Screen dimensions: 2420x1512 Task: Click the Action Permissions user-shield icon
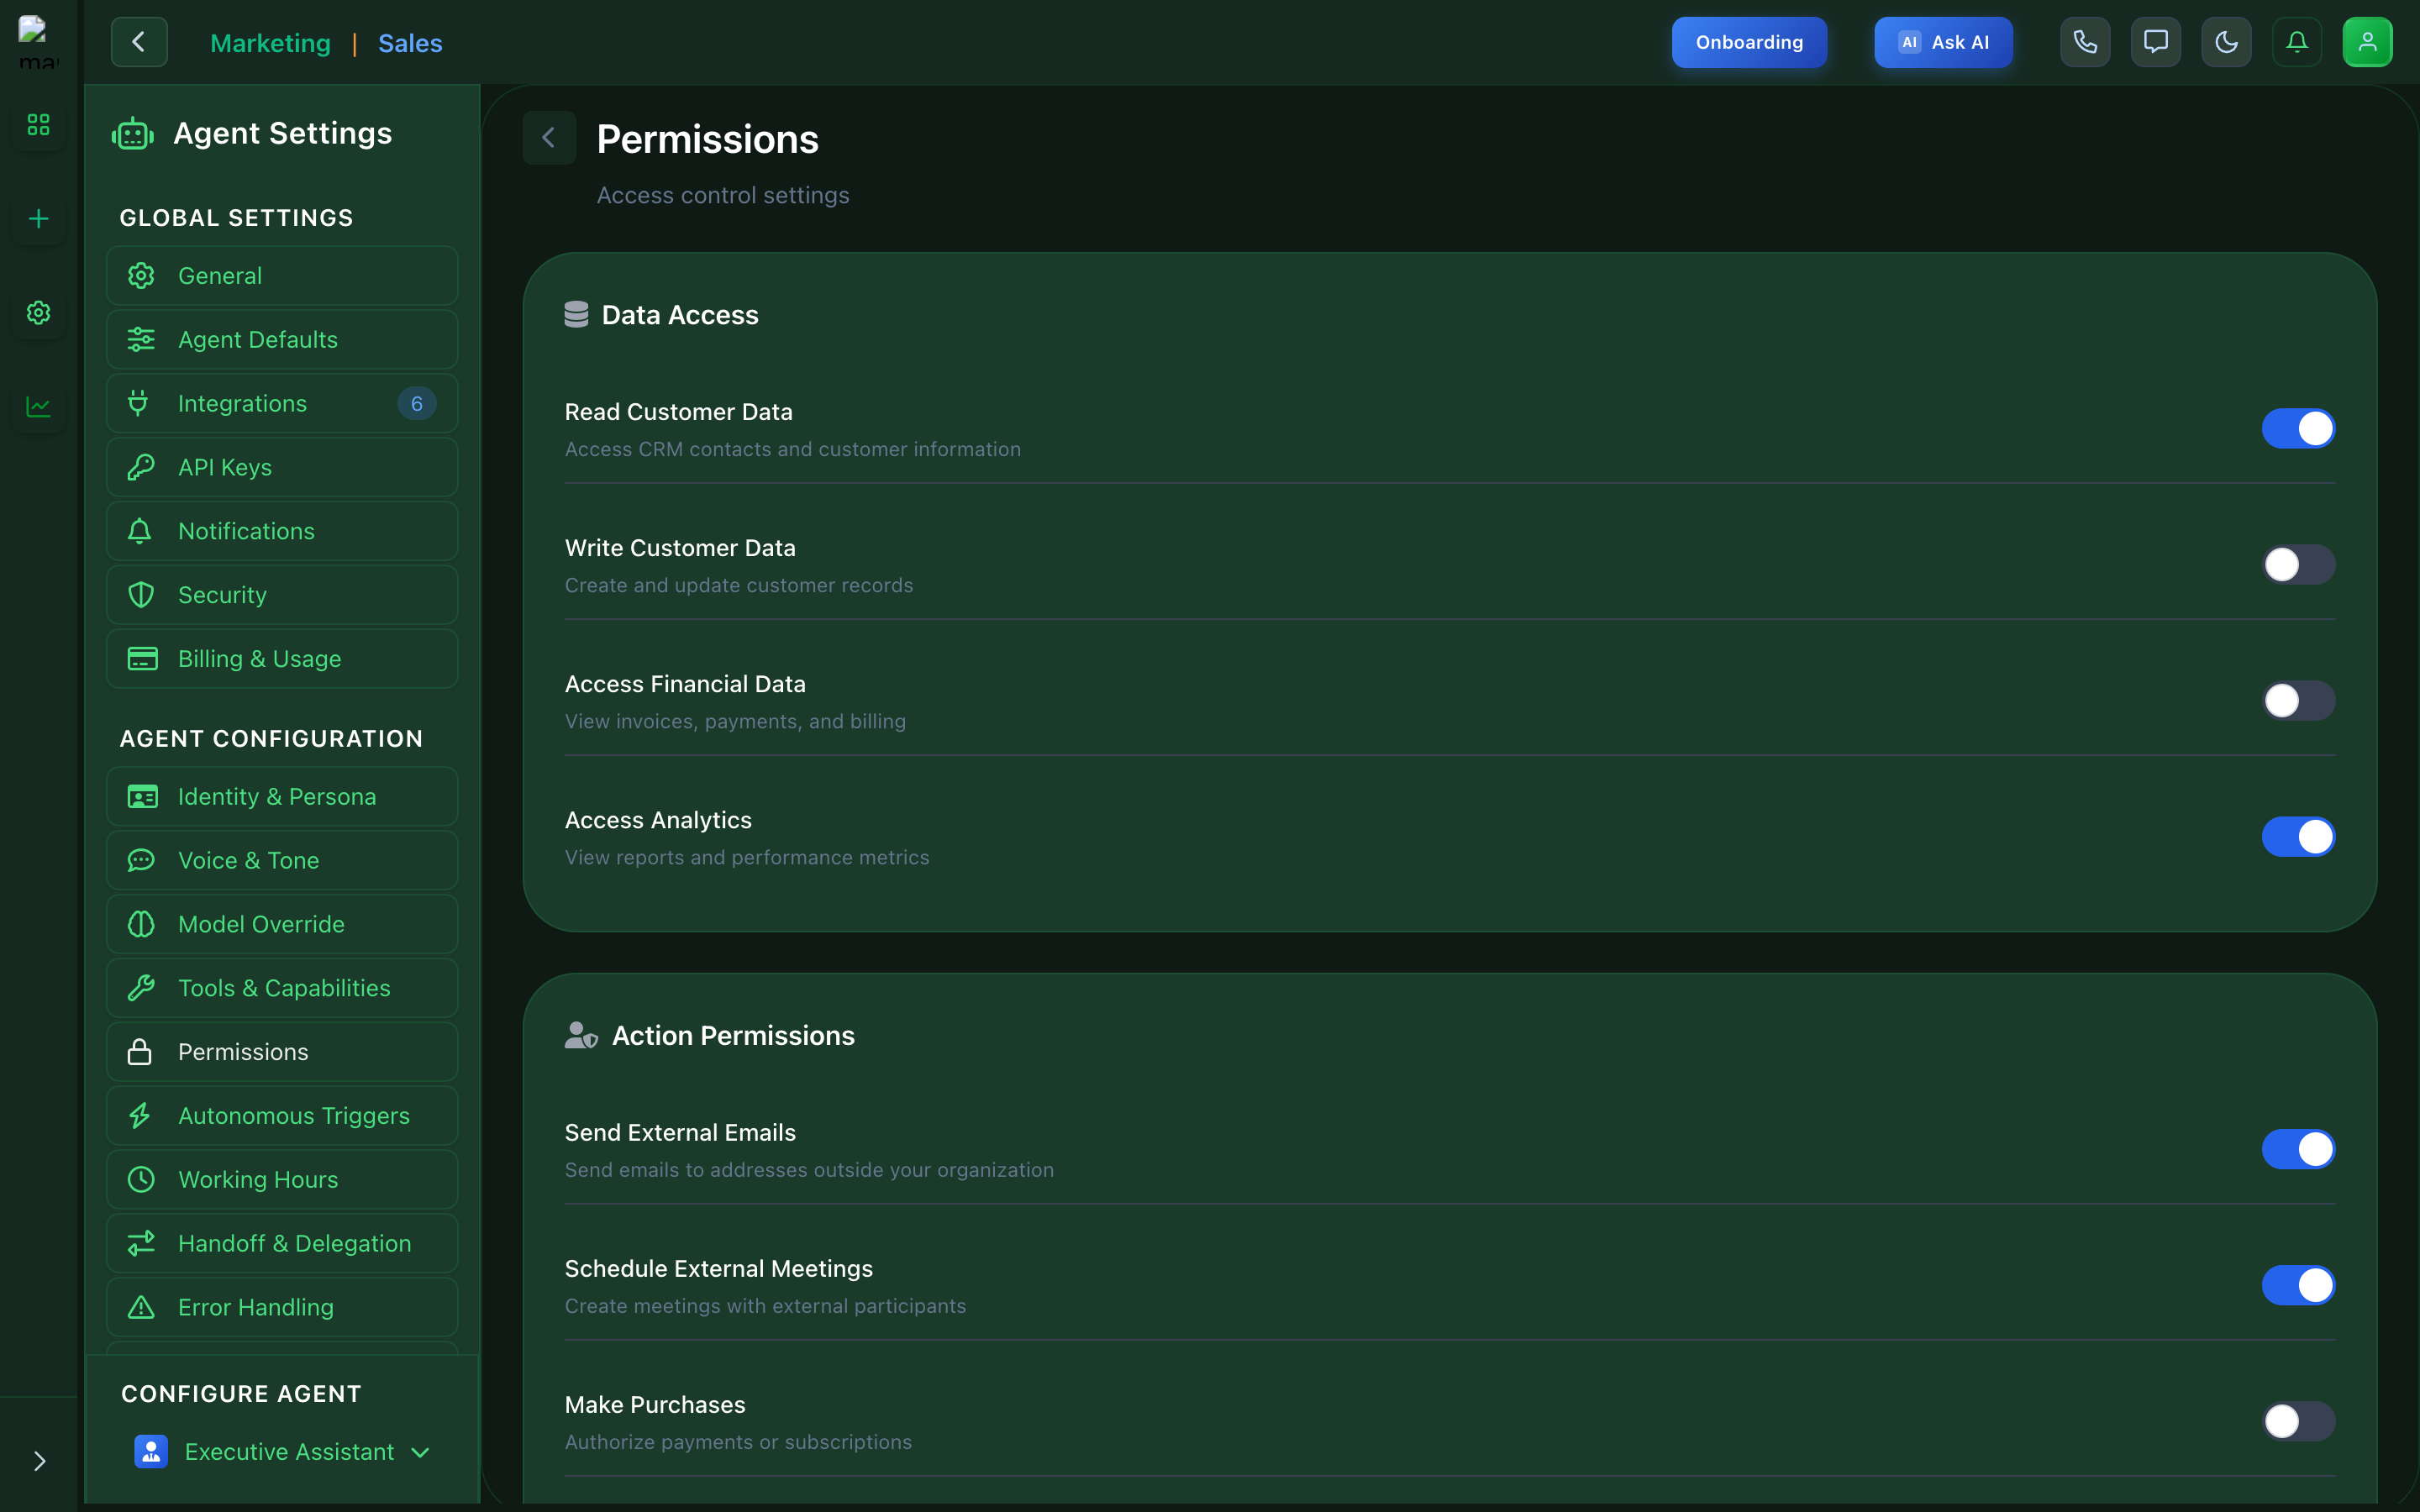coord(581,1035)
